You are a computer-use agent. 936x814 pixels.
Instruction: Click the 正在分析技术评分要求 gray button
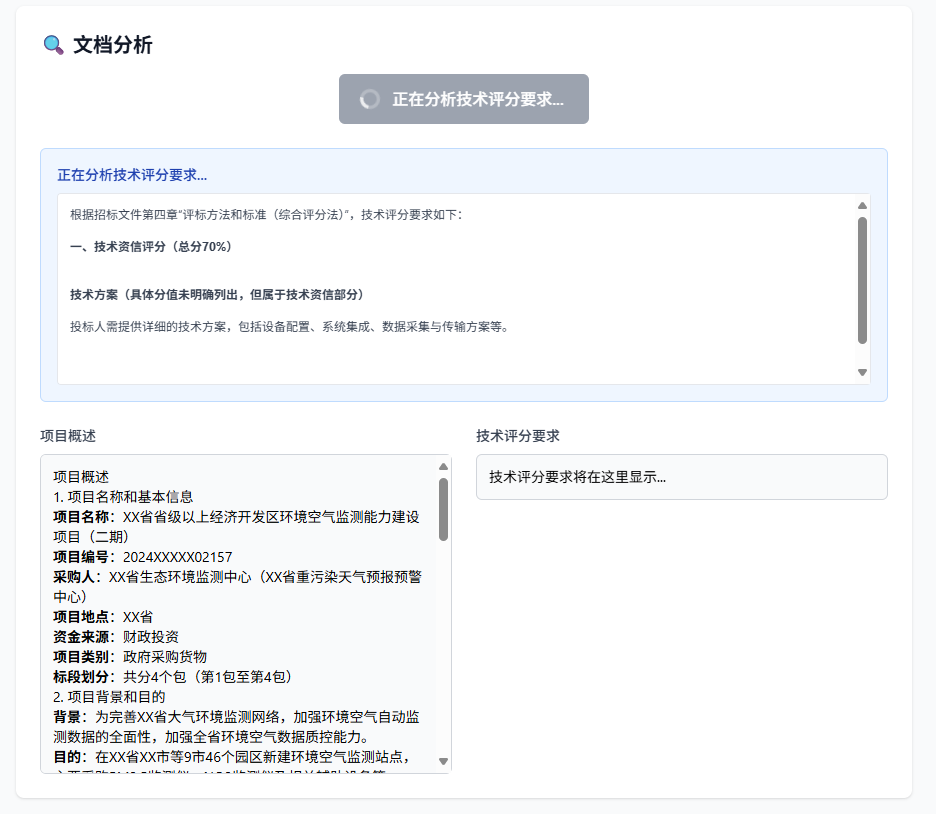464,99
